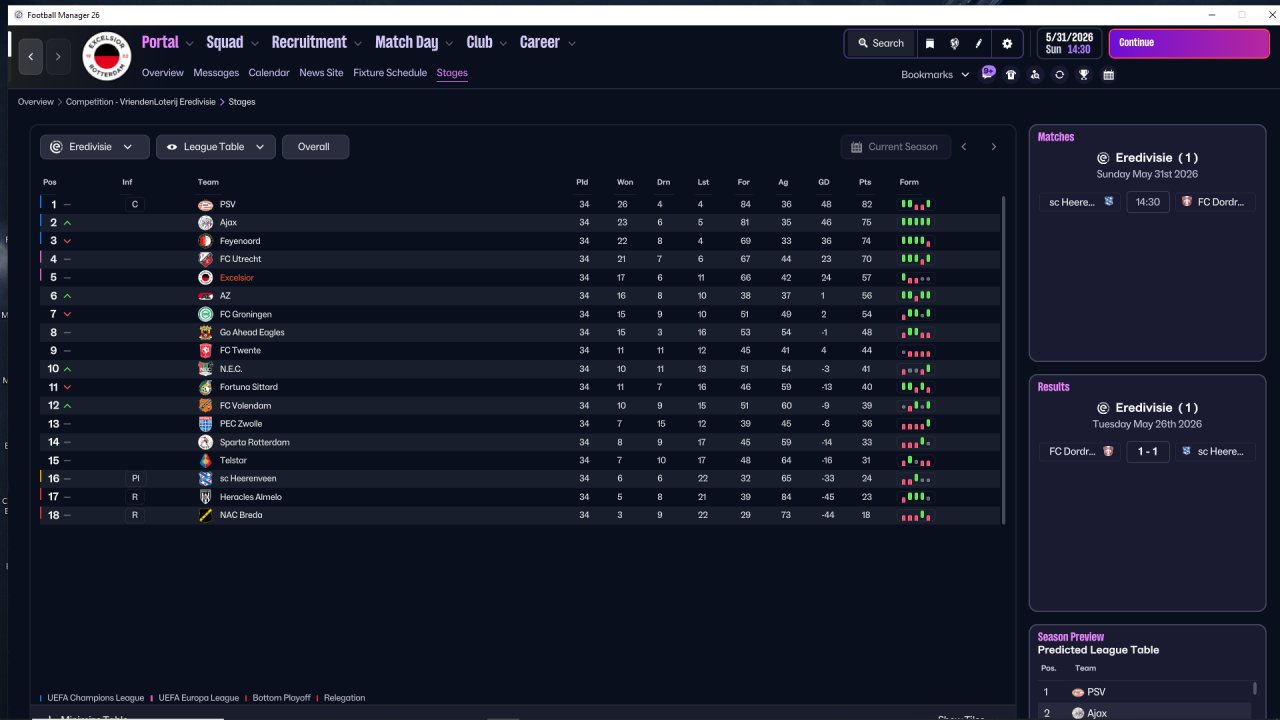Click the Competition - VriendenLoterij Eredivisie breadcrumb
Screen dimensions: 1280x720
(x=140, y=102)
